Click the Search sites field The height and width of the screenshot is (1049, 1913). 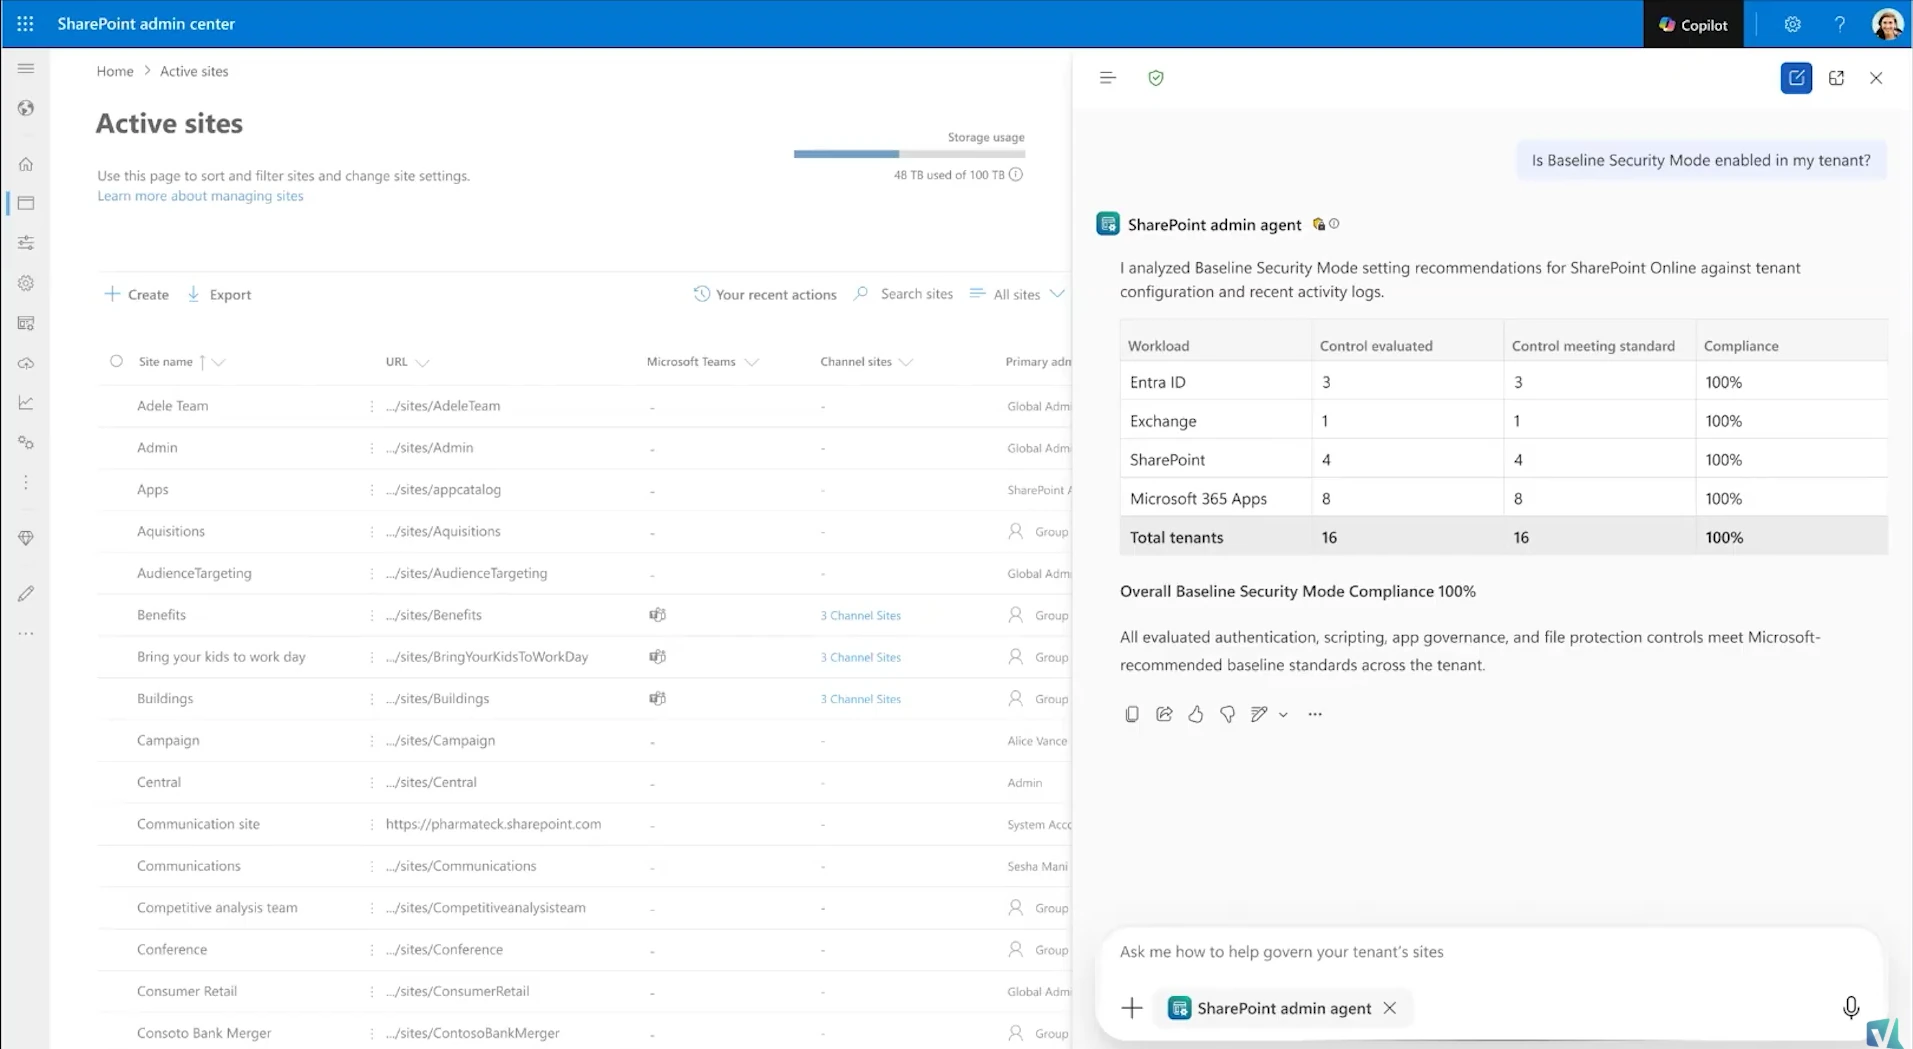coord(904,294)
